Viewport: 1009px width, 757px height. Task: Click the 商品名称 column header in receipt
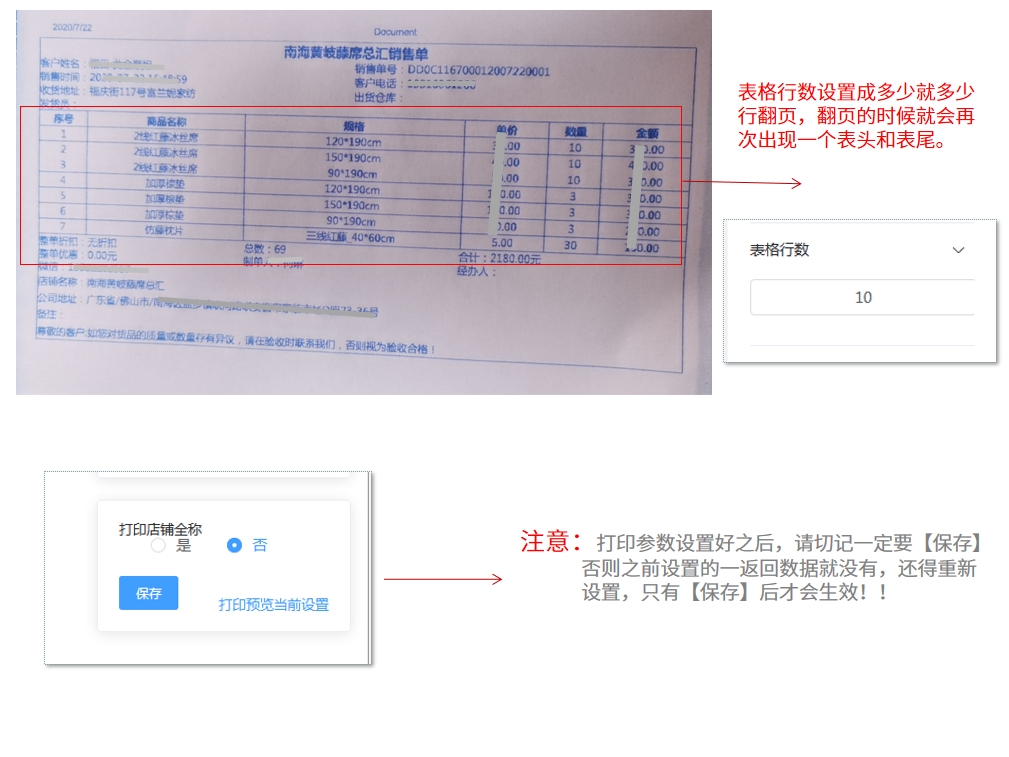click(x=167, y=120)
